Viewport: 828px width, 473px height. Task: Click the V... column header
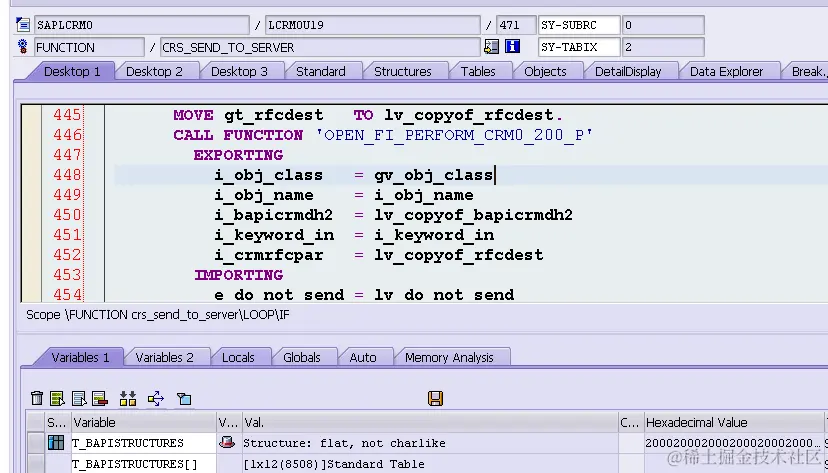[x=229, y=422]
